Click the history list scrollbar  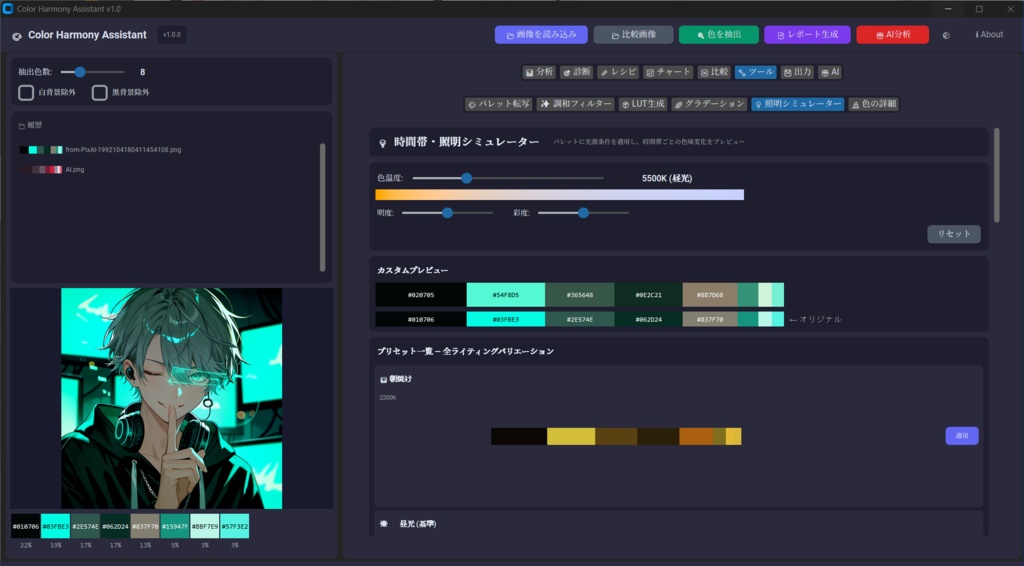point(322,206)
